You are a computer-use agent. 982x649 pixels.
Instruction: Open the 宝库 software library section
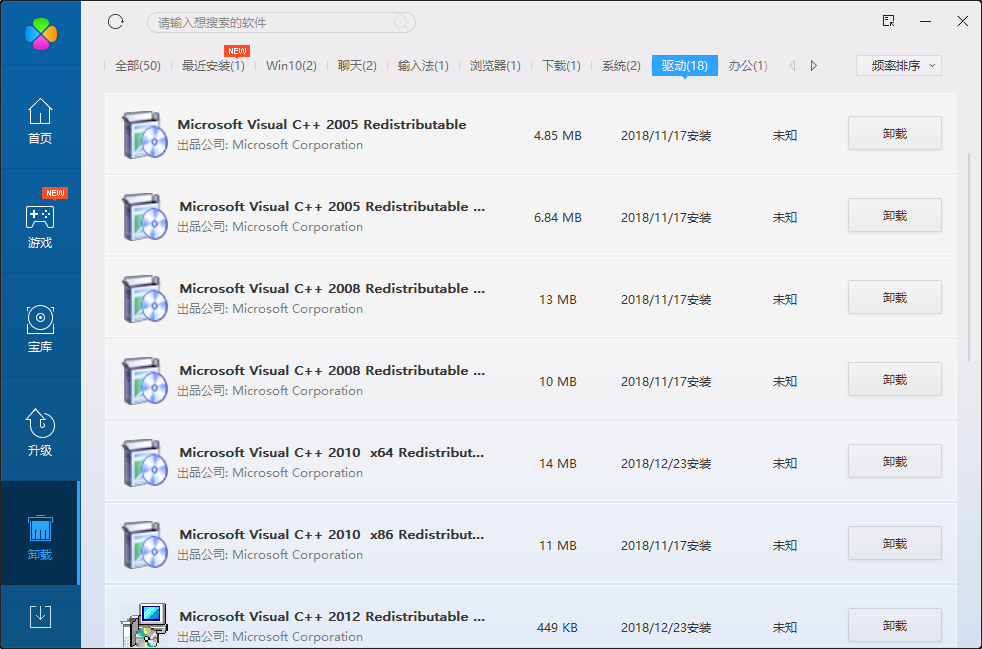click(x=40, y=330)
